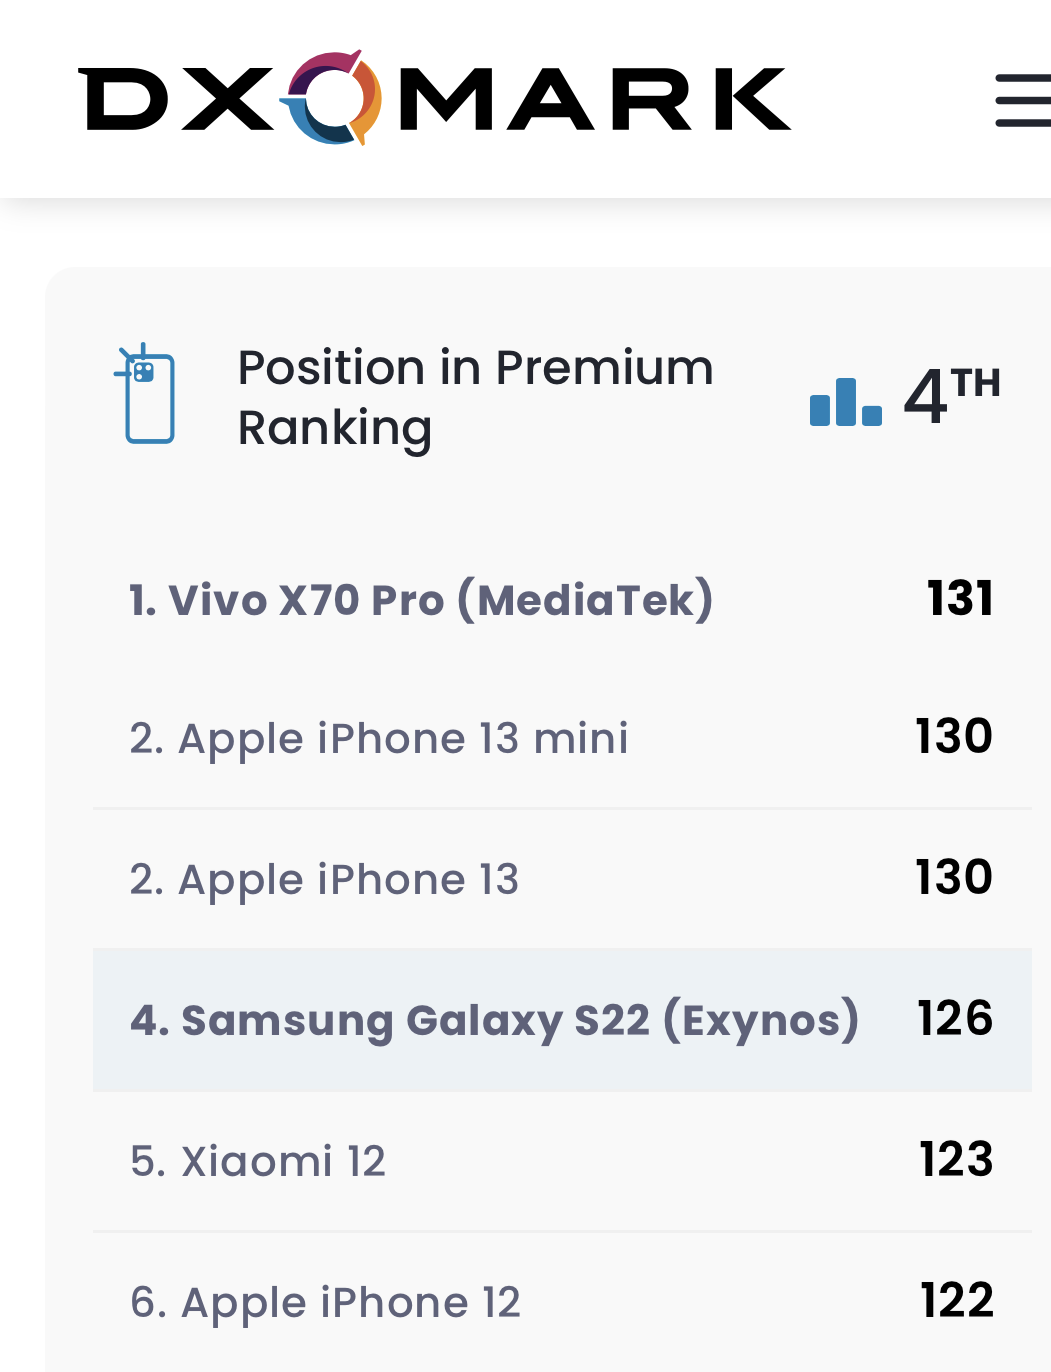Click the MARK lettering of the logo
1051x1372 pixels.
pos(594,99)
